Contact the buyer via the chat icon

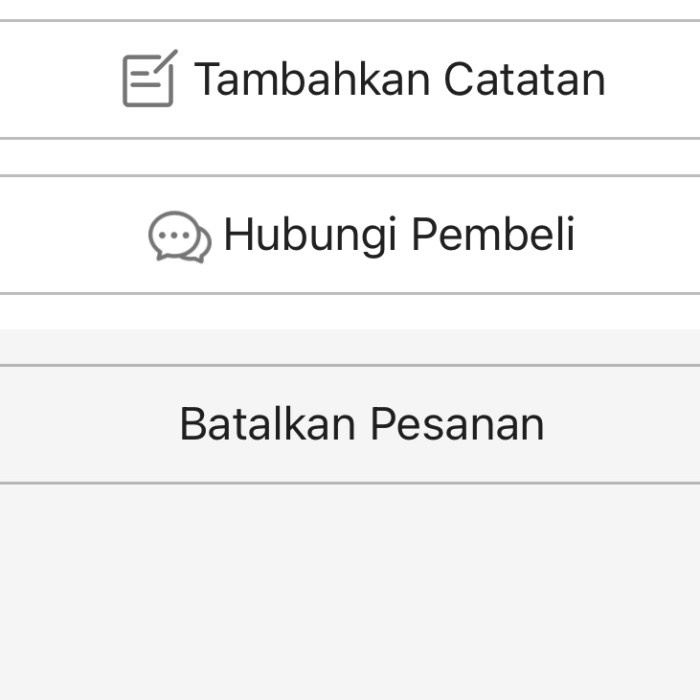pyautogui.click(x=179, y=237)
